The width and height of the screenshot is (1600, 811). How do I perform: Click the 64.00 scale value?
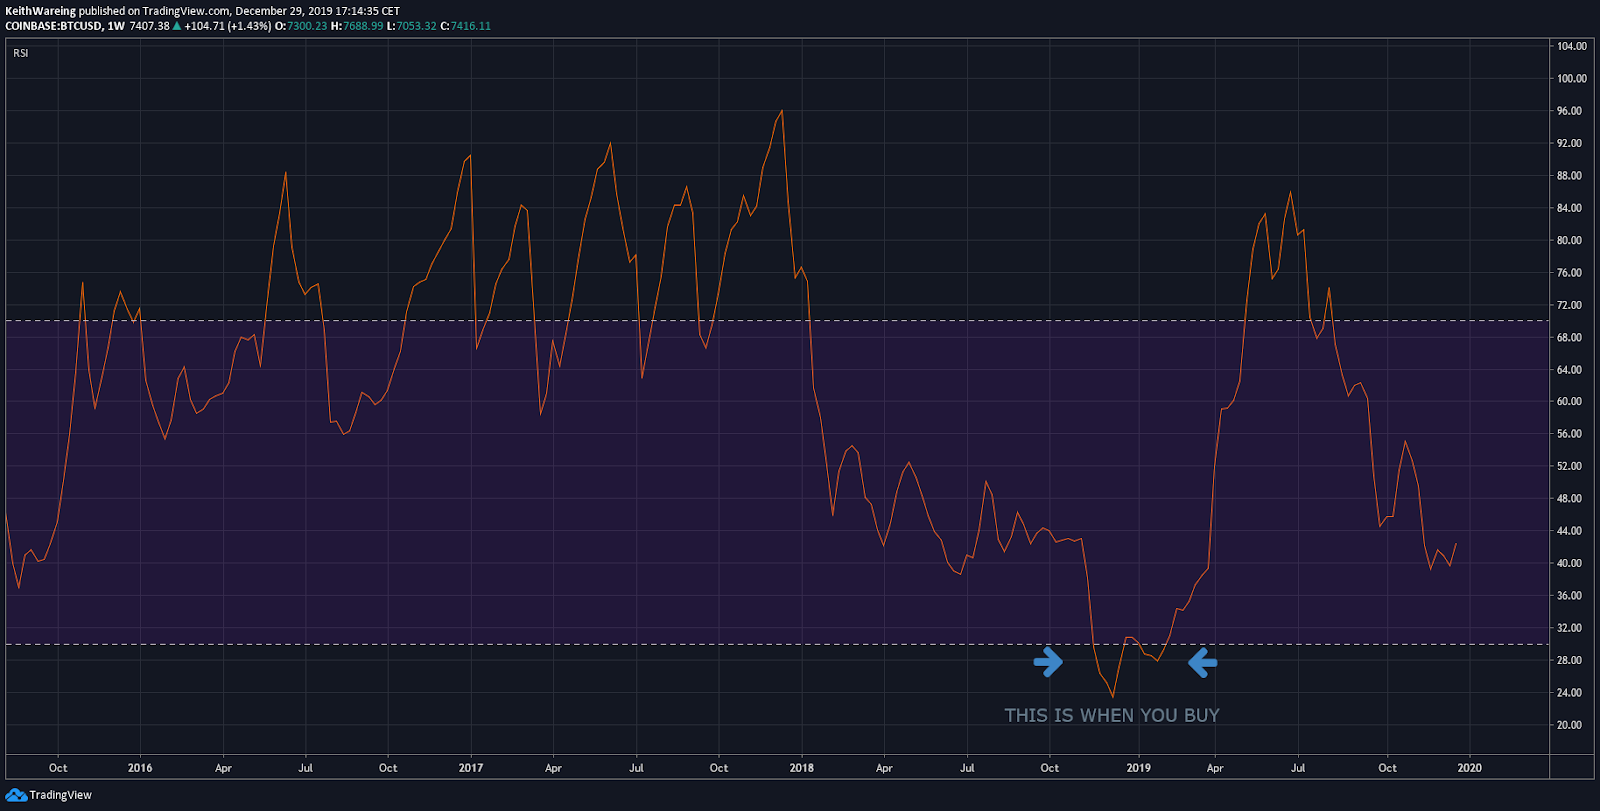[1569, 370]
